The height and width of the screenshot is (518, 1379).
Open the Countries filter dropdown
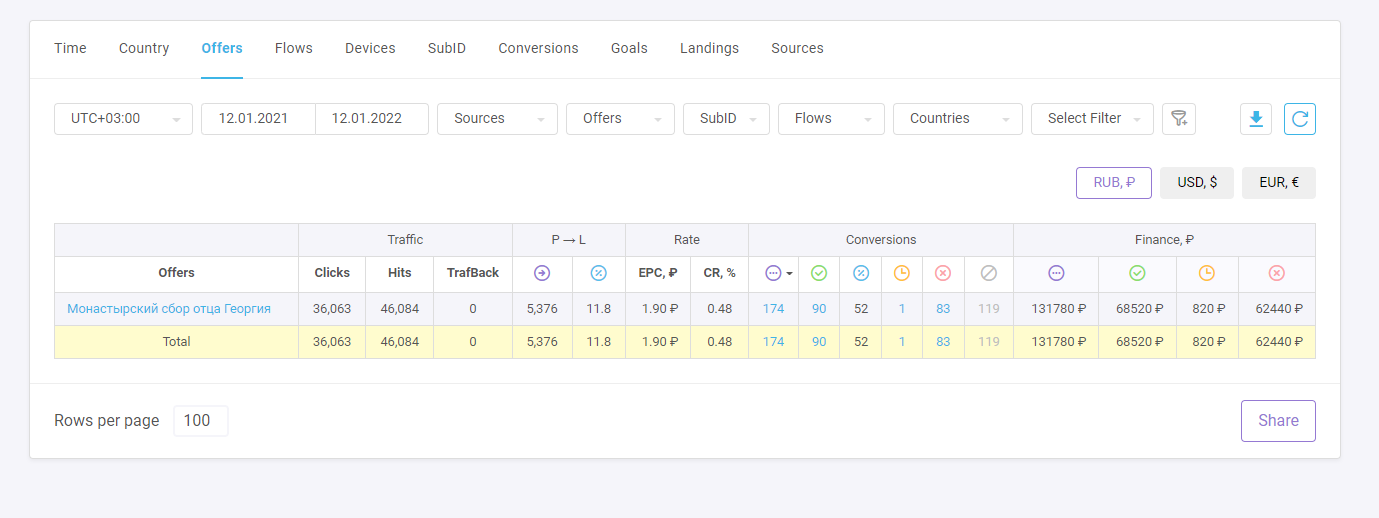click(957, 119)
